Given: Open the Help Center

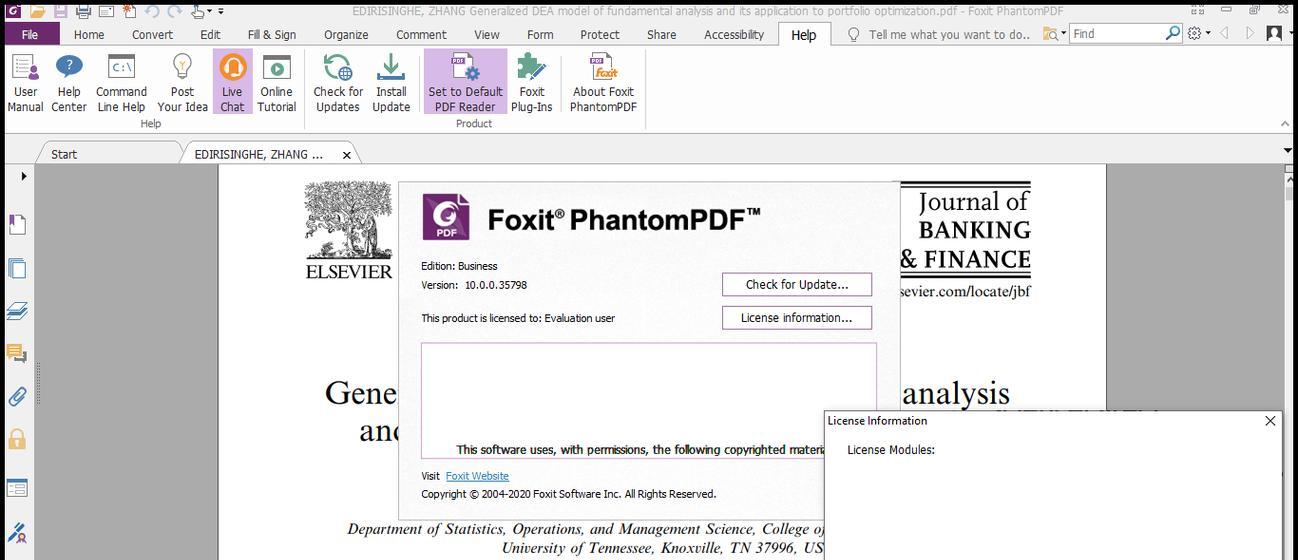Looking at the screenshot, I should click(x=69, y=83).
